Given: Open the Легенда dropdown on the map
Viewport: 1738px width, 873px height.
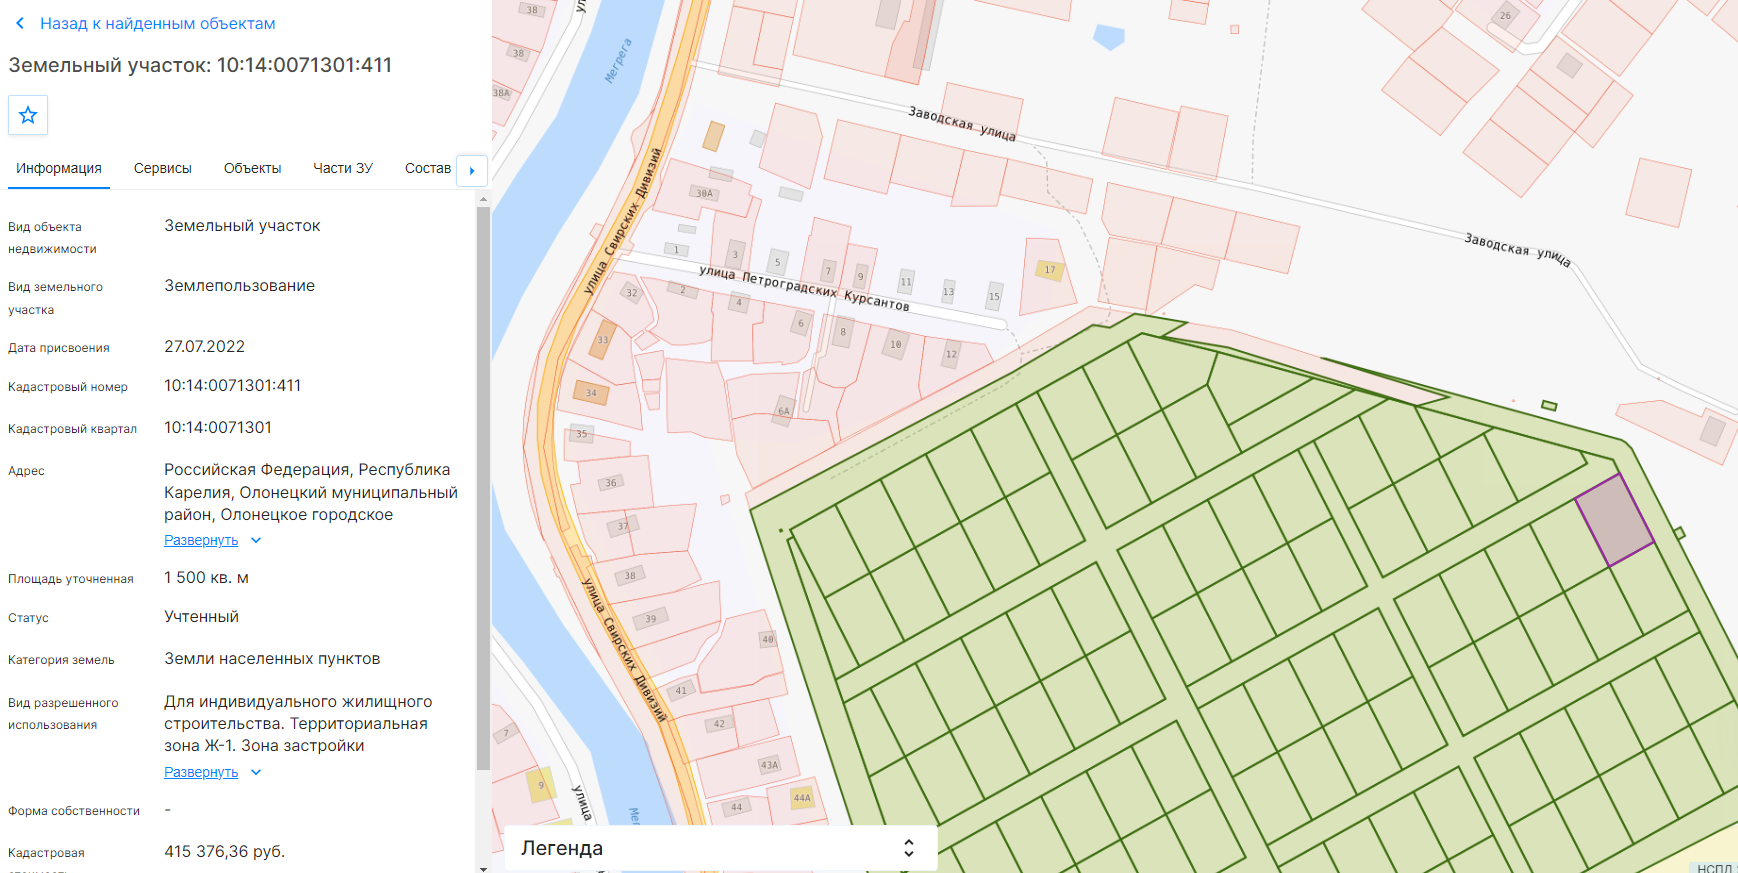Looking at the screenshot, I should coord(721,848).
